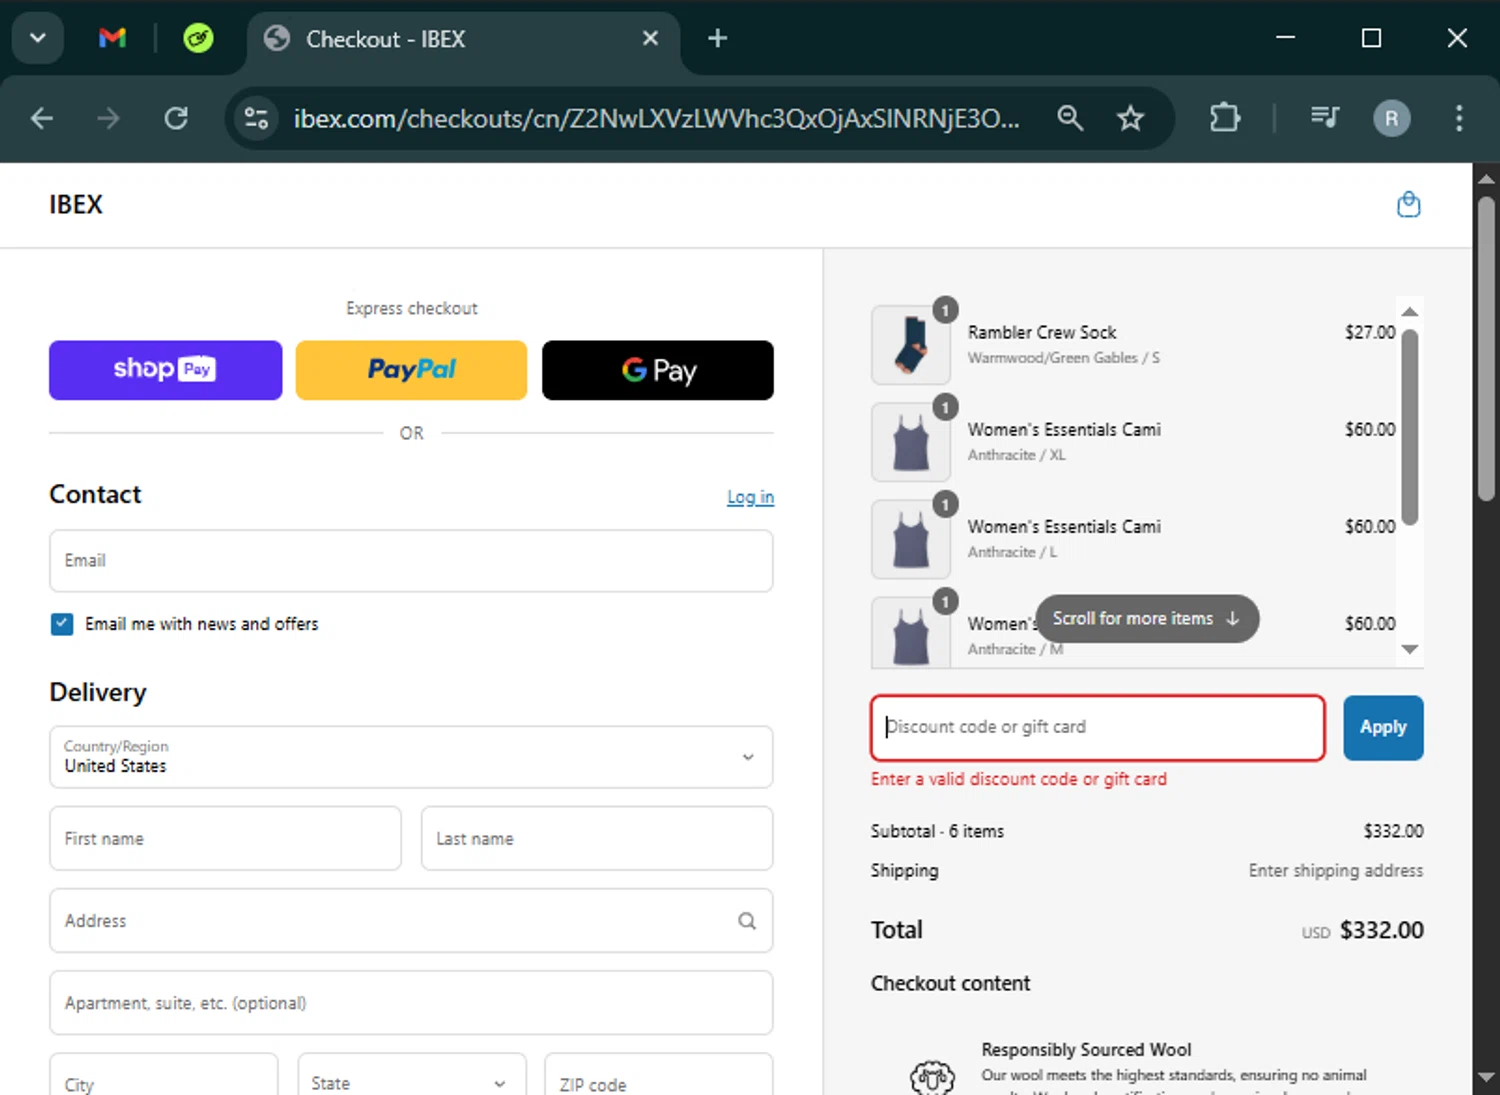Focus the Address field
The image size is (1500, 1095).
tap(411, 921)
